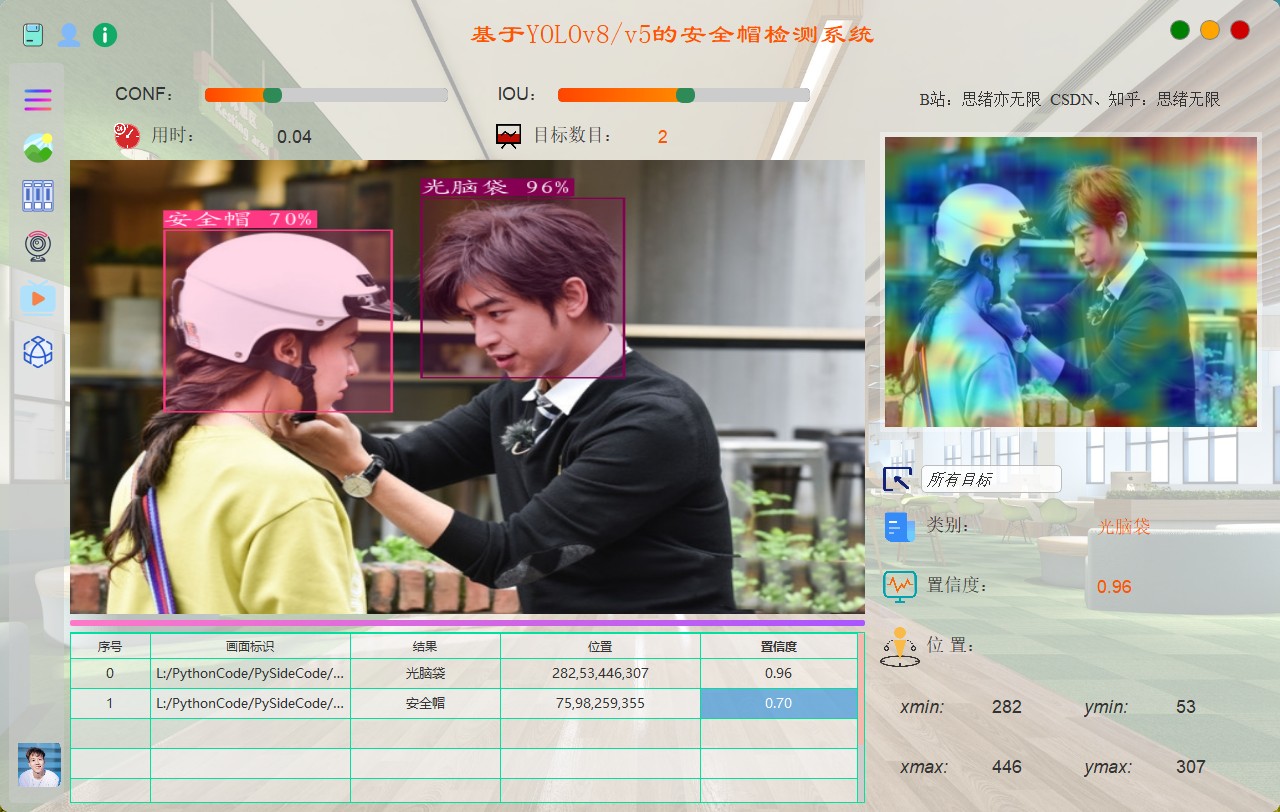Click the 75,98,259,355 position cell

(600, 704)
